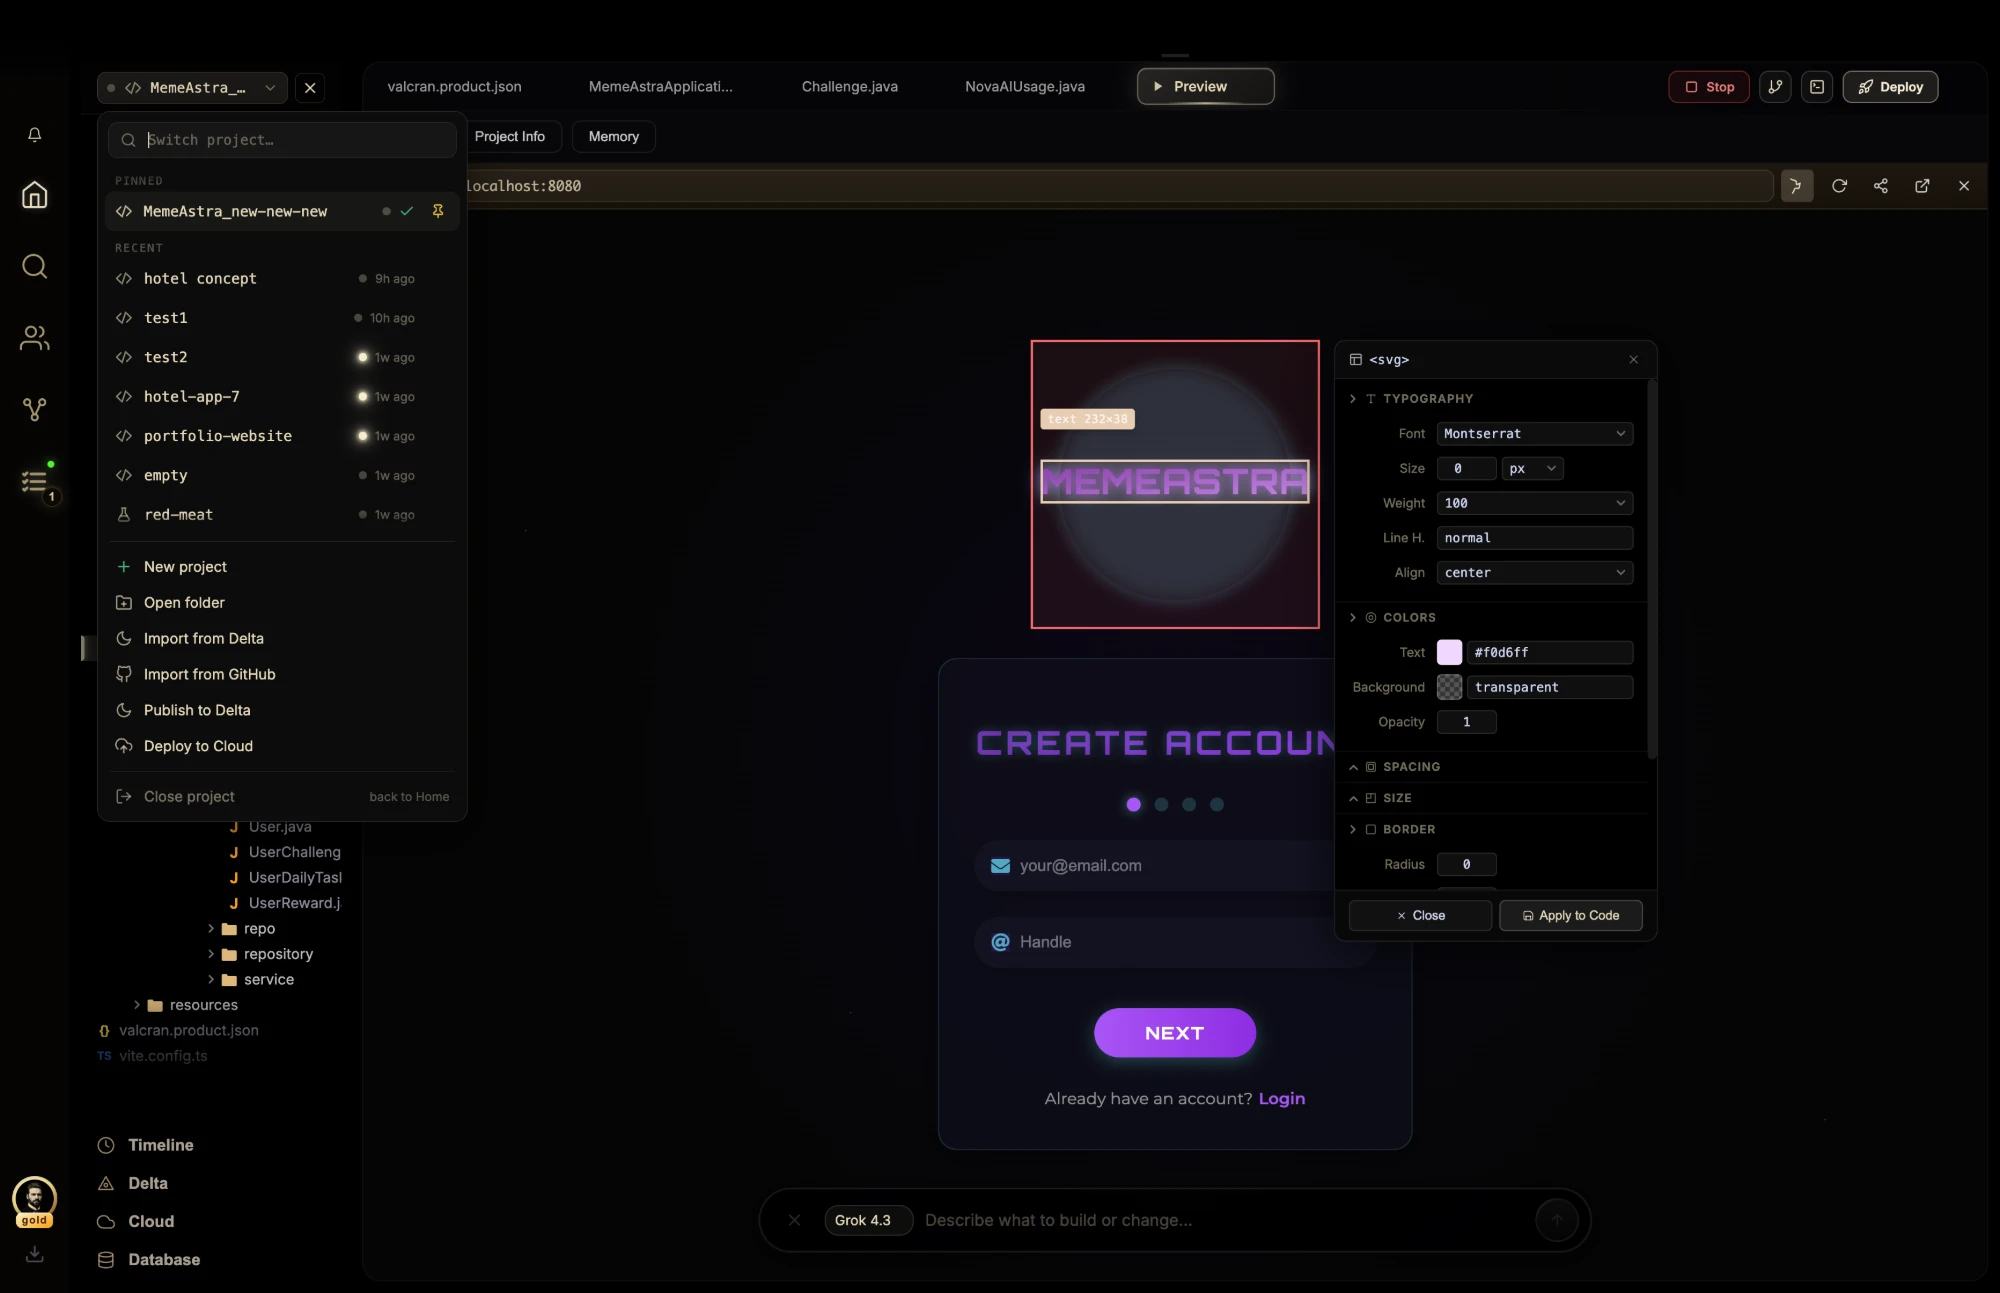Viewport: 2000px width, 1293px height.
Task: Reload the preview page
Action: click(x=1839, y=186)
